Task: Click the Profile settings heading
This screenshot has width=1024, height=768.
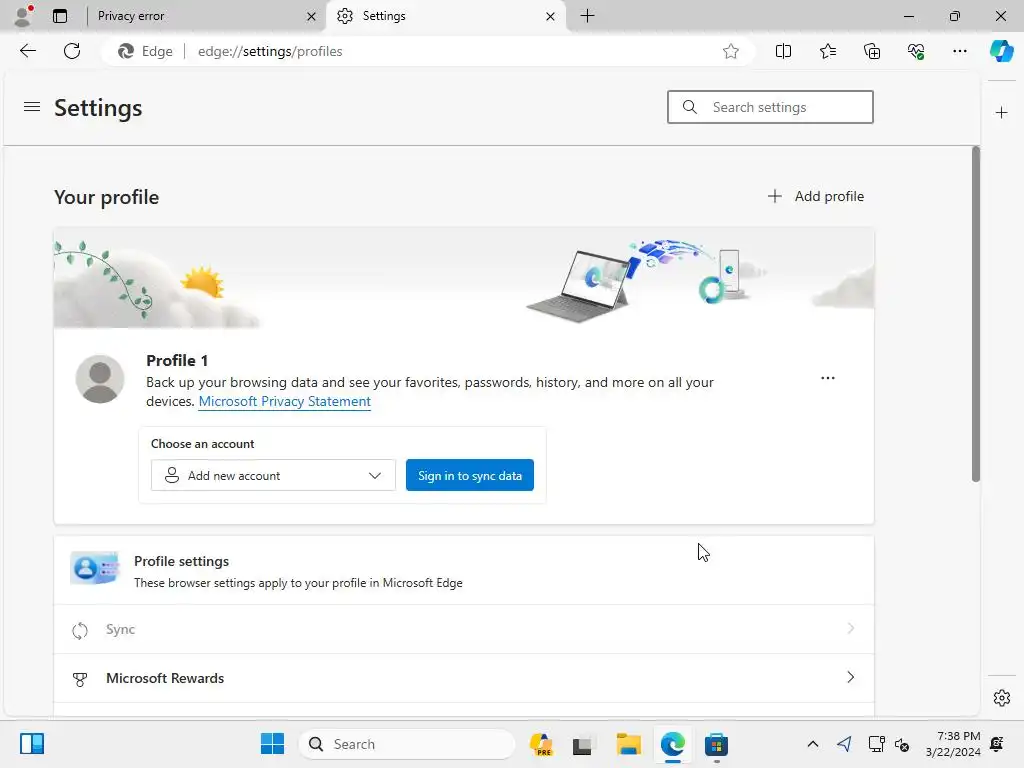Action: coord(182,561)
